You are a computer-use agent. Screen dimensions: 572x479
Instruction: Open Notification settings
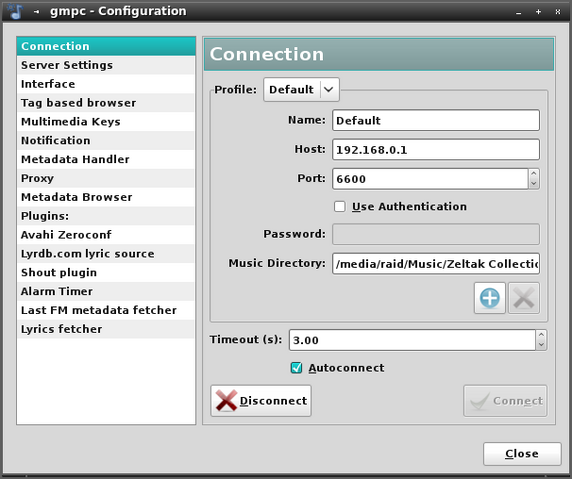[106, 140]
